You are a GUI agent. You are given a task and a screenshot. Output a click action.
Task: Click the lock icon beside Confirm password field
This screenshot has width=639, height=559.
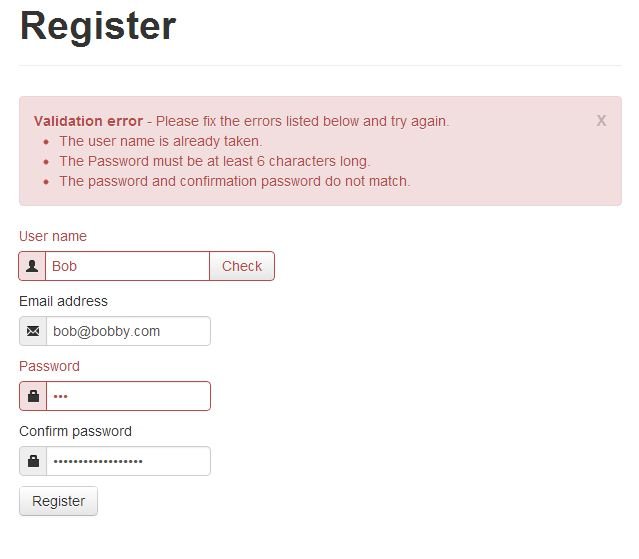[x=33, y=461]
